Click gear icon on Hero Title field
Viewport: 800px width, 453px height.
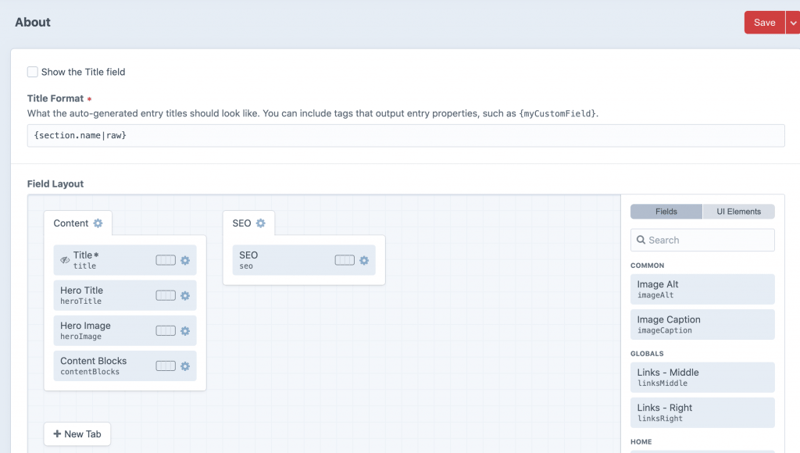pos(185,296)
